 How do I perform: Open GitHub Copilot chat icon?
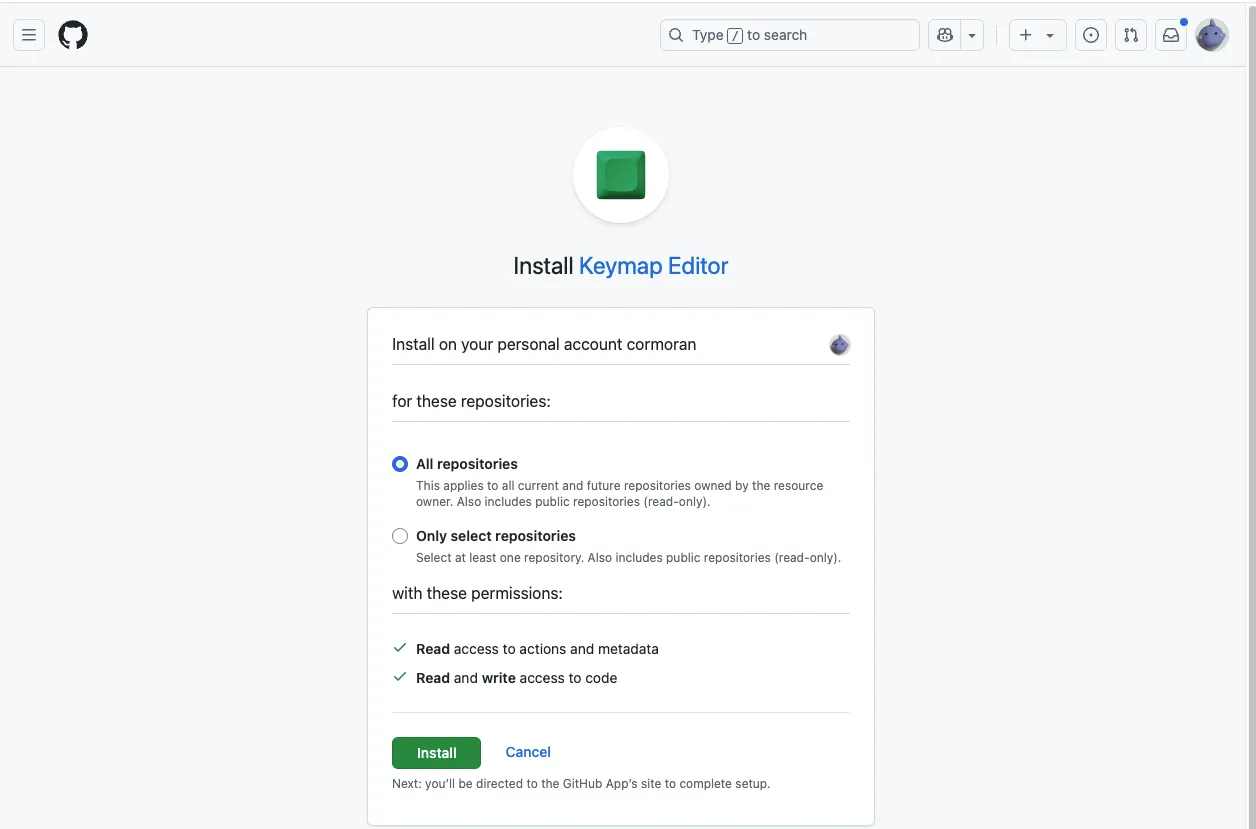[945, 35]
